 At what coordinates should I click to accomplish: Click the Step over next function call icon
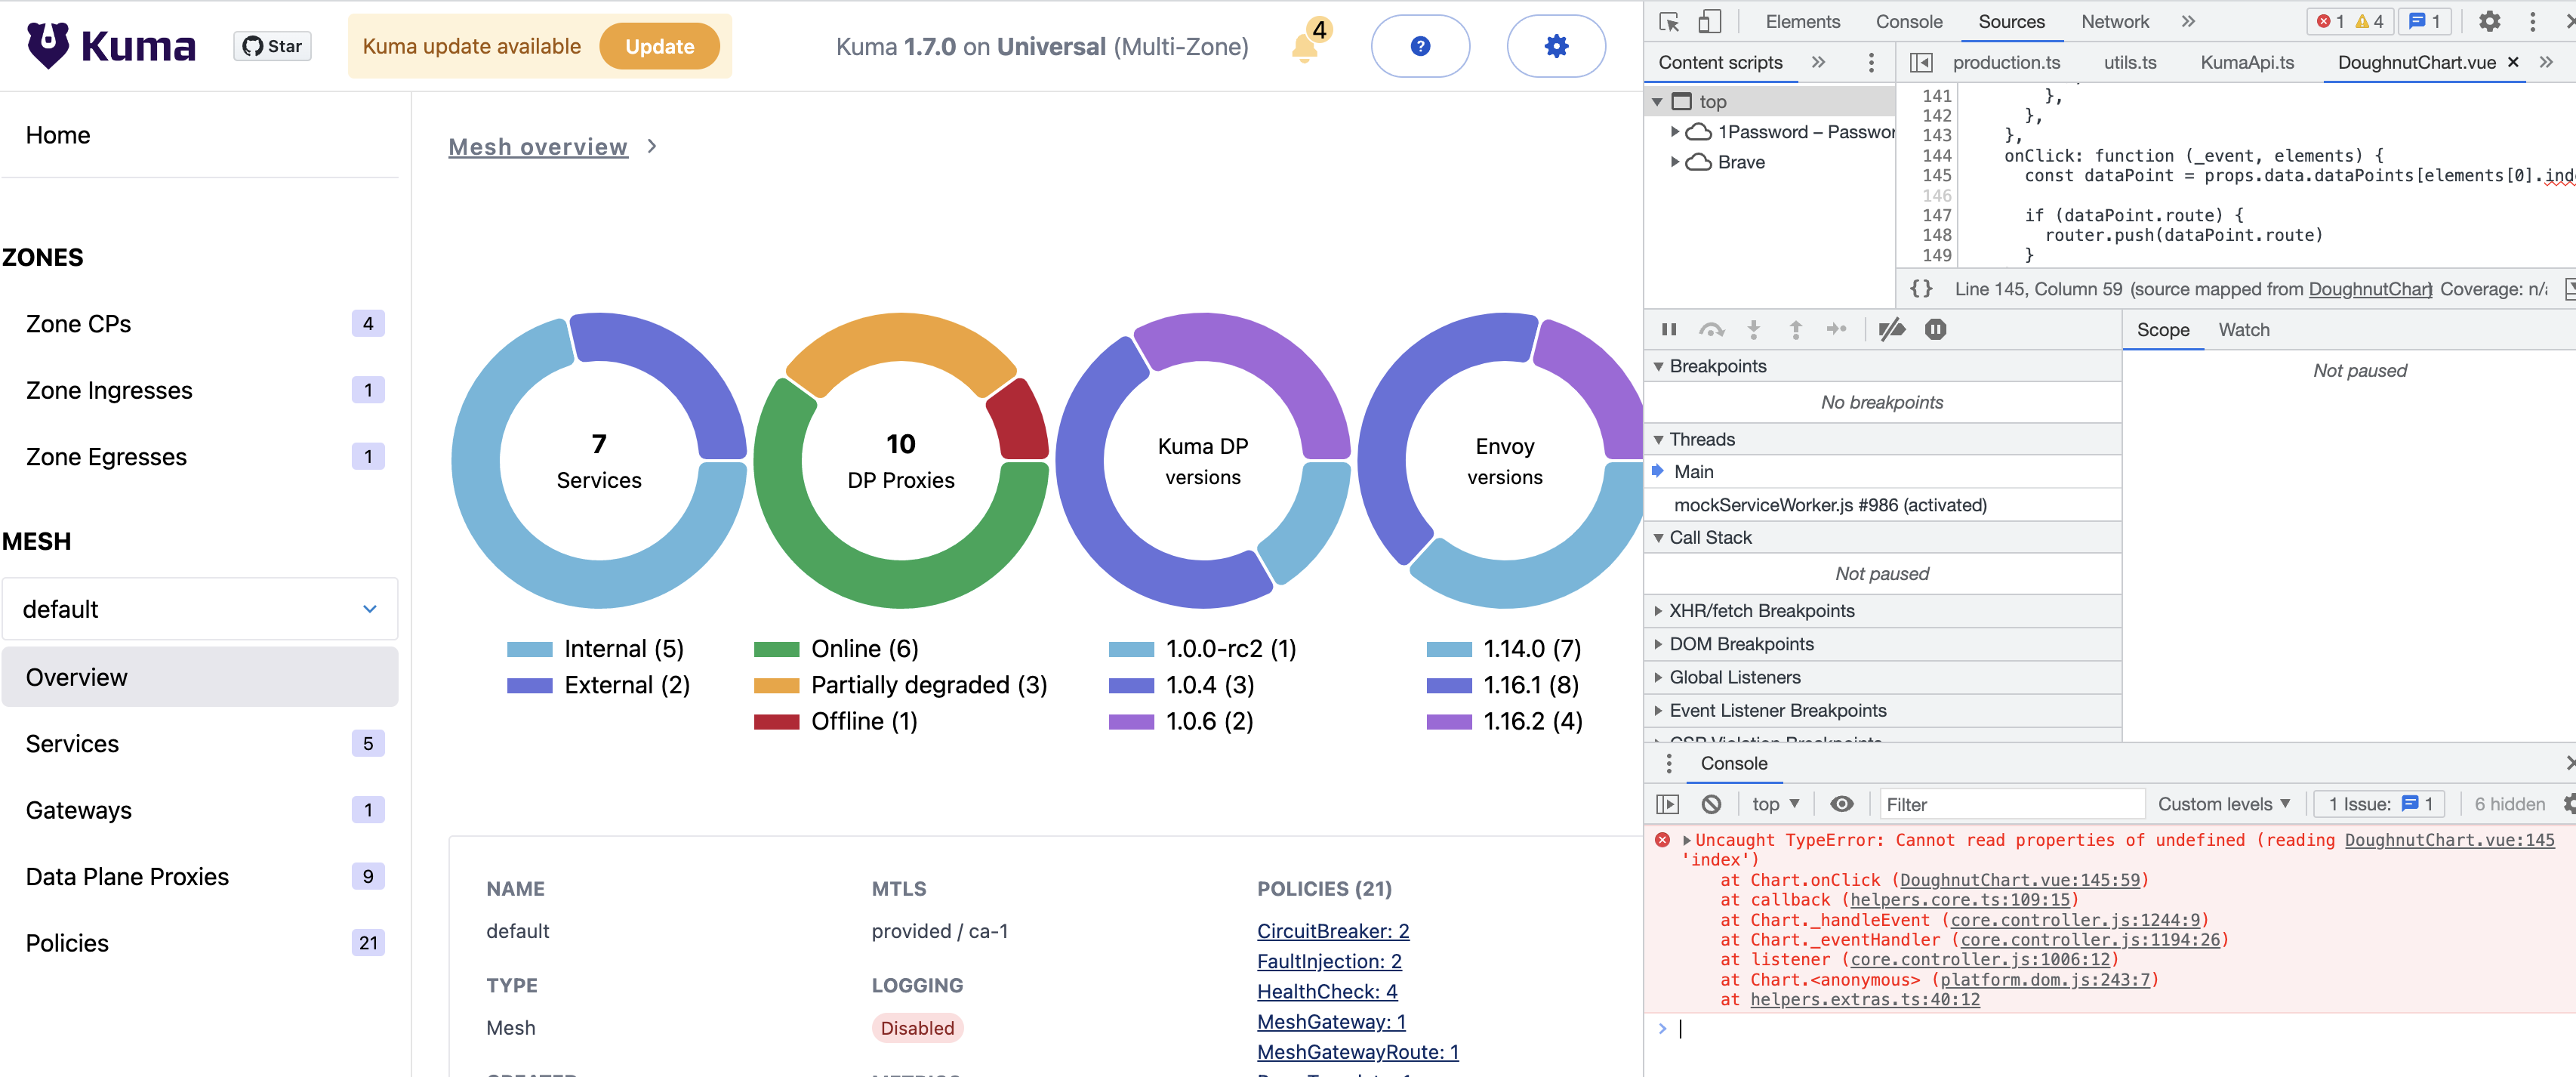[1712, 329]
